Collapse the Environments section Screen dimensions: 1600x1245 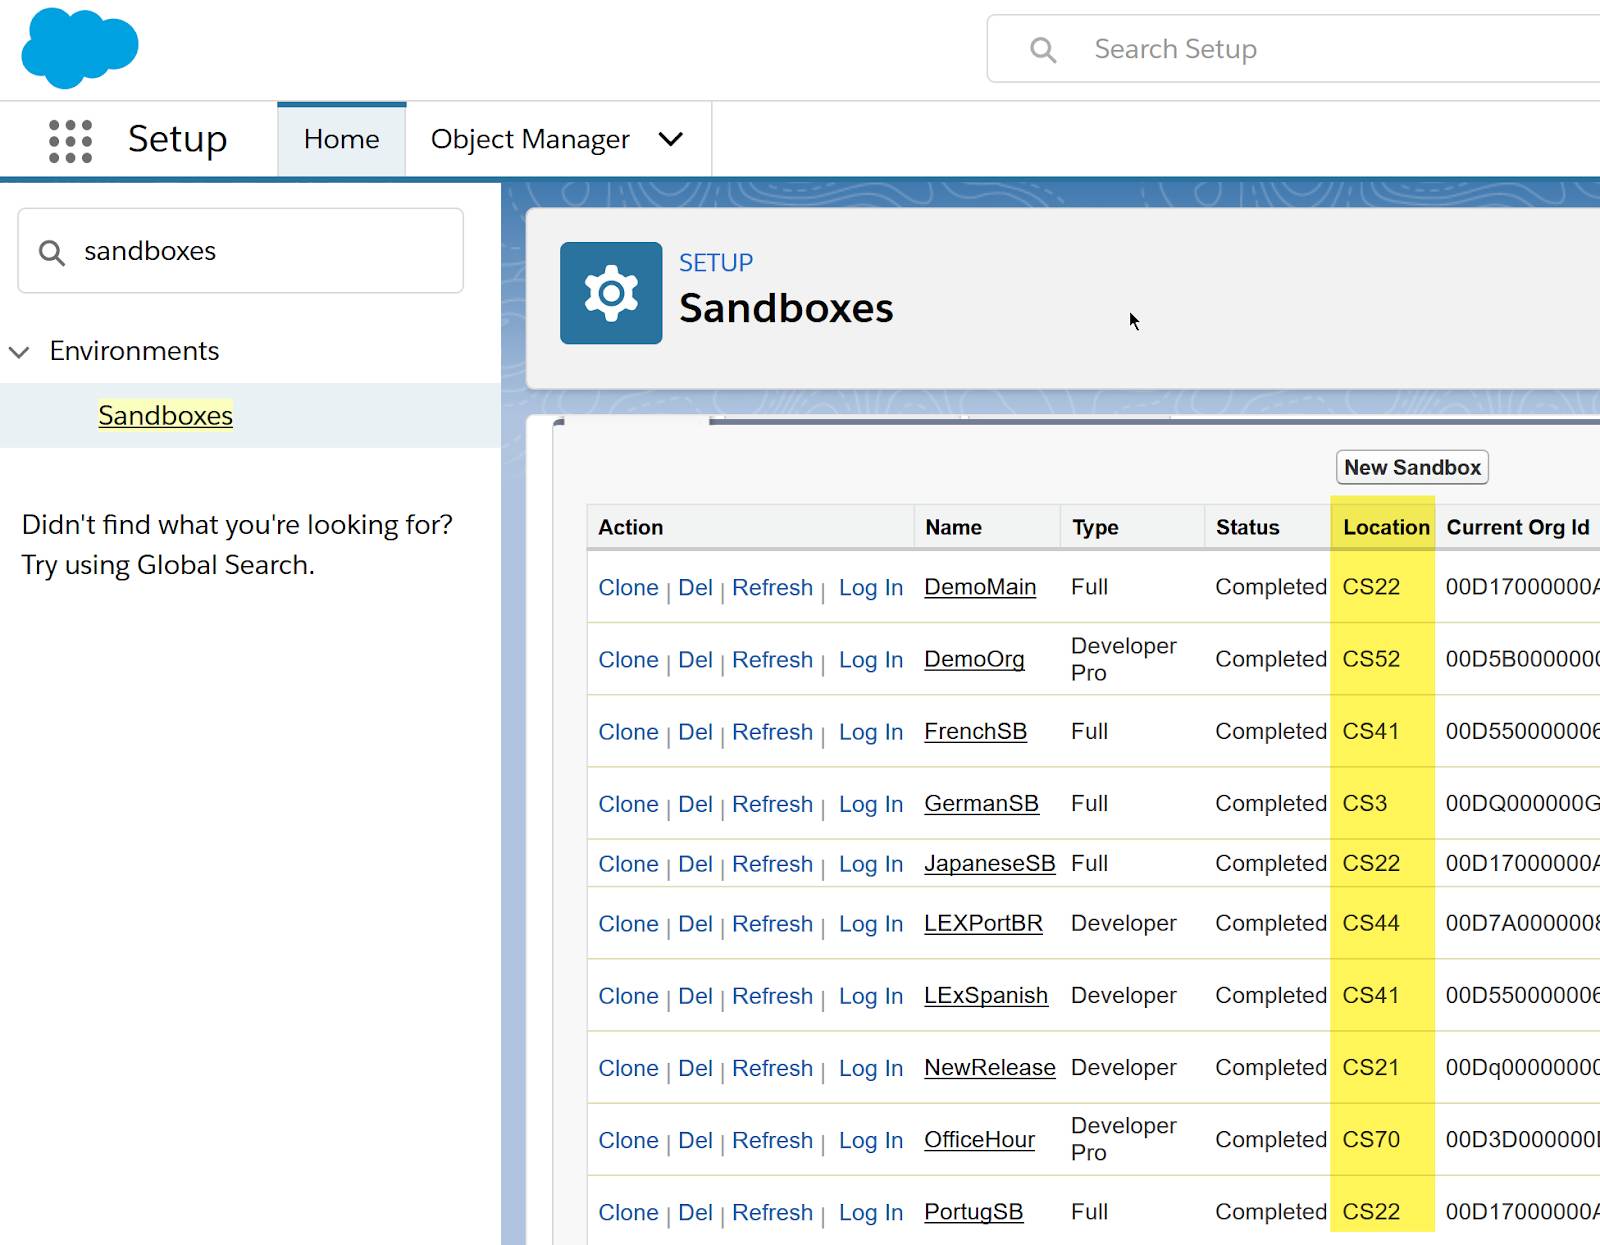click(x=18, y=351)
